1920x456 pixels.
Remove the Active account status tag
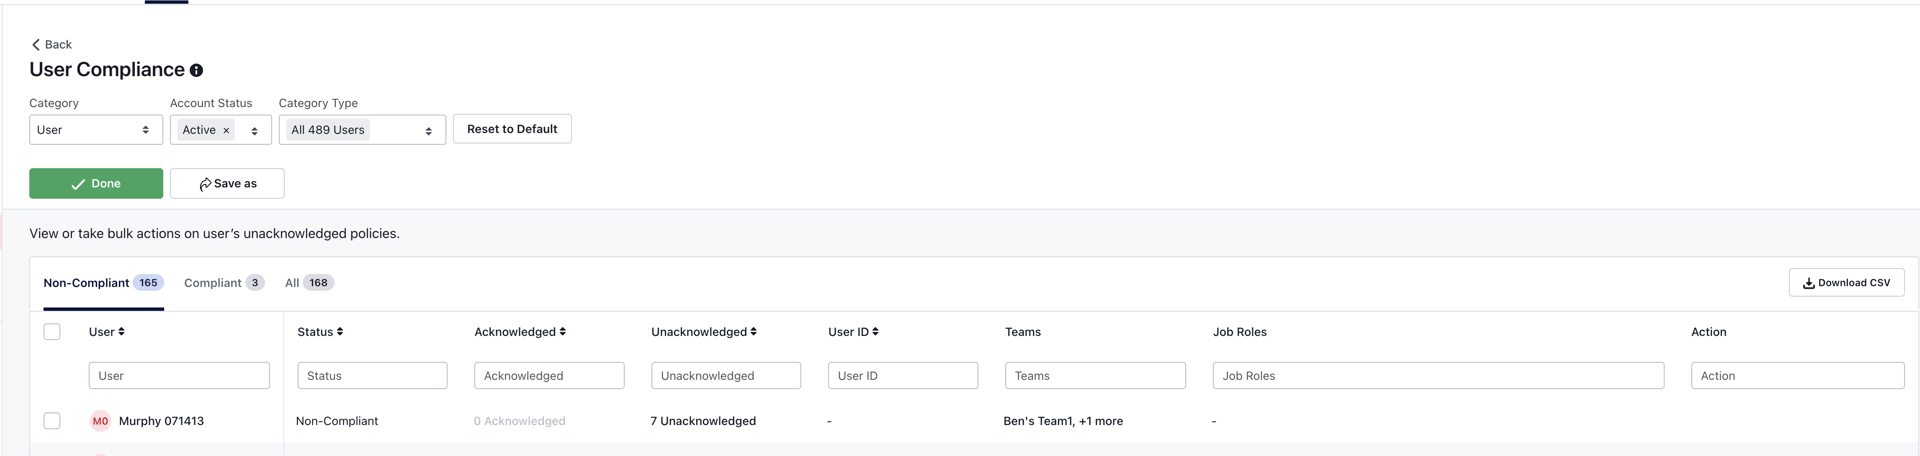[226, 131]
